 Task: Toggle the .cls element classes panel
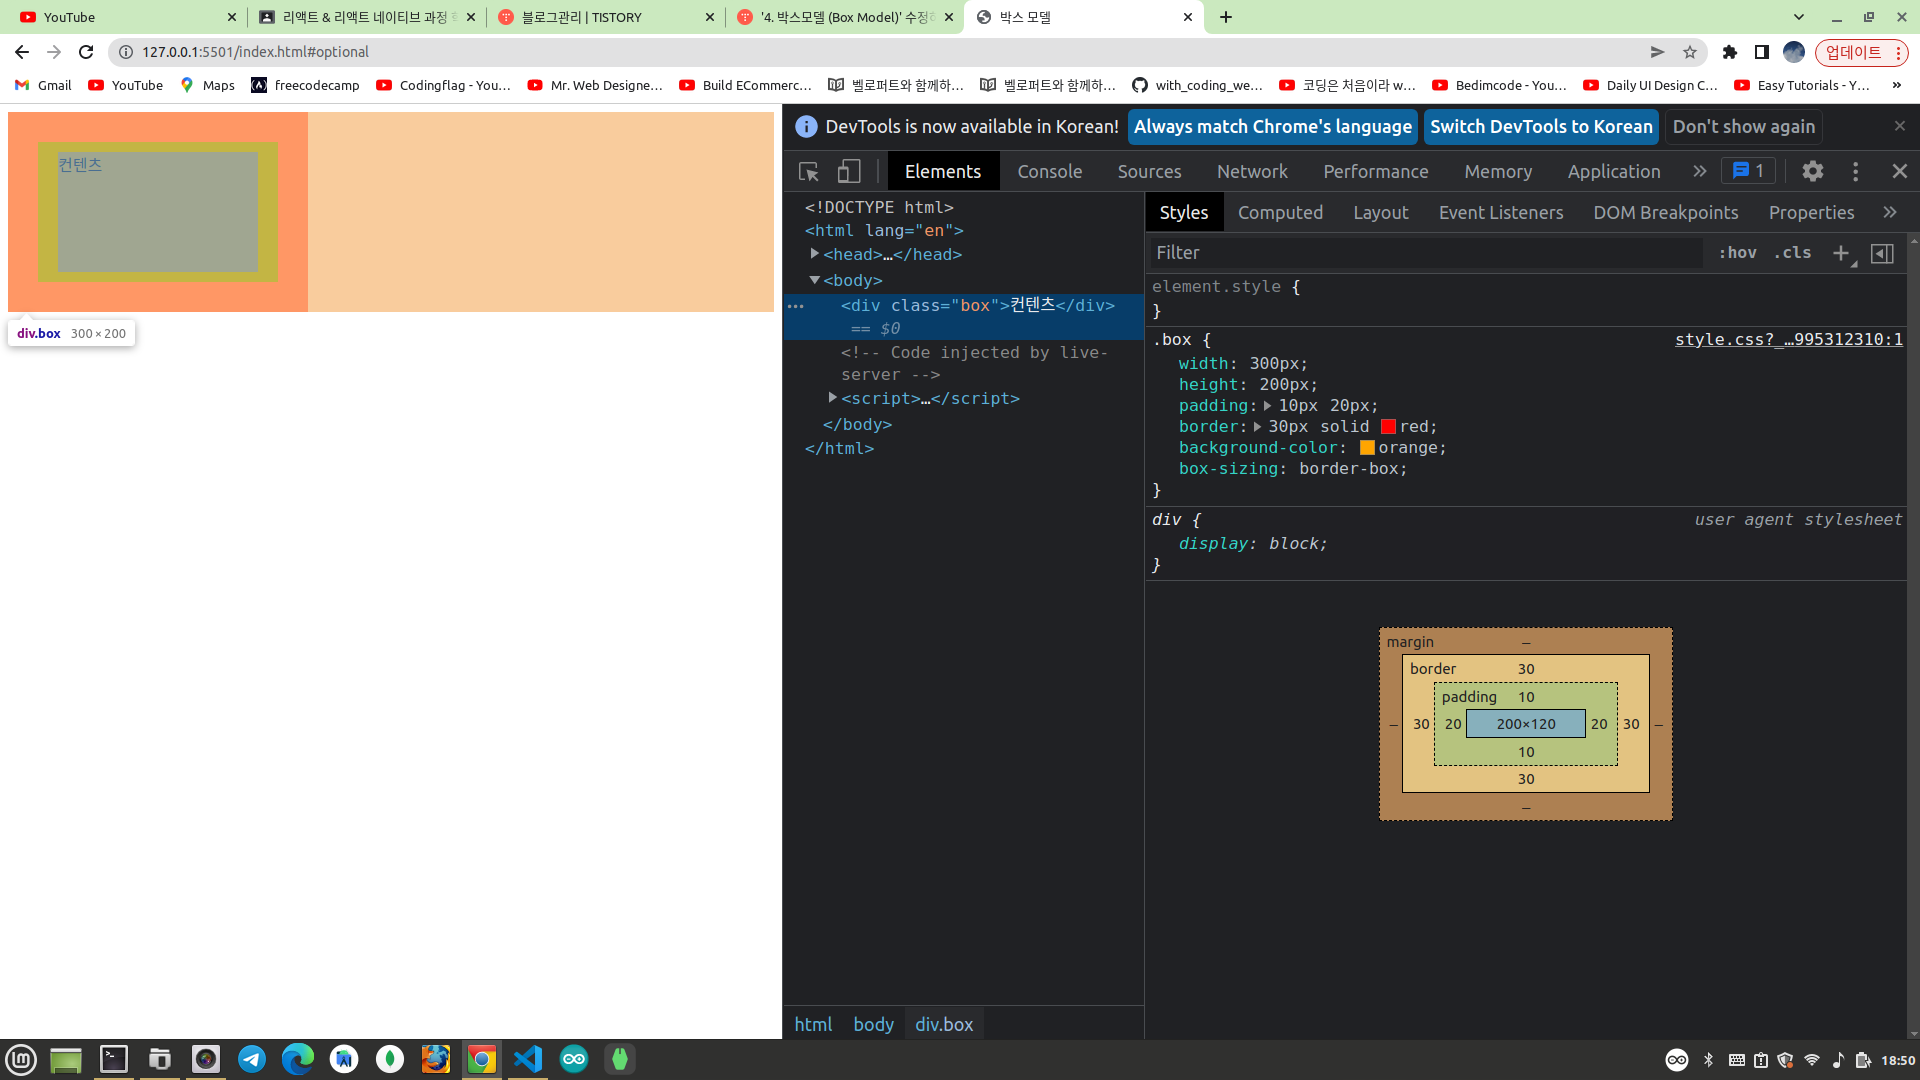tap(1792, 253)
